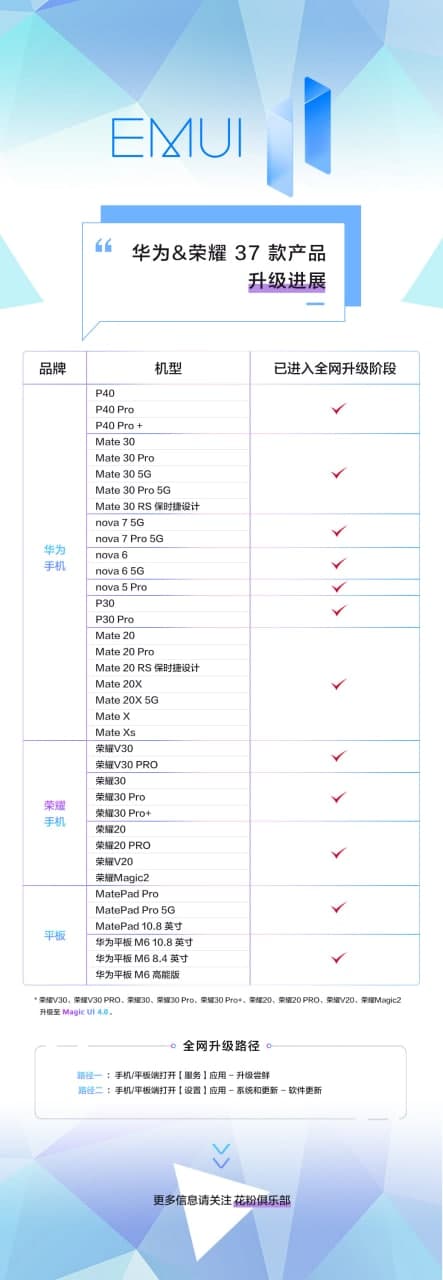443x1280 pixels.
Task: Select the 已进入全网升级阶段 column header
Action: pos(335,368)
